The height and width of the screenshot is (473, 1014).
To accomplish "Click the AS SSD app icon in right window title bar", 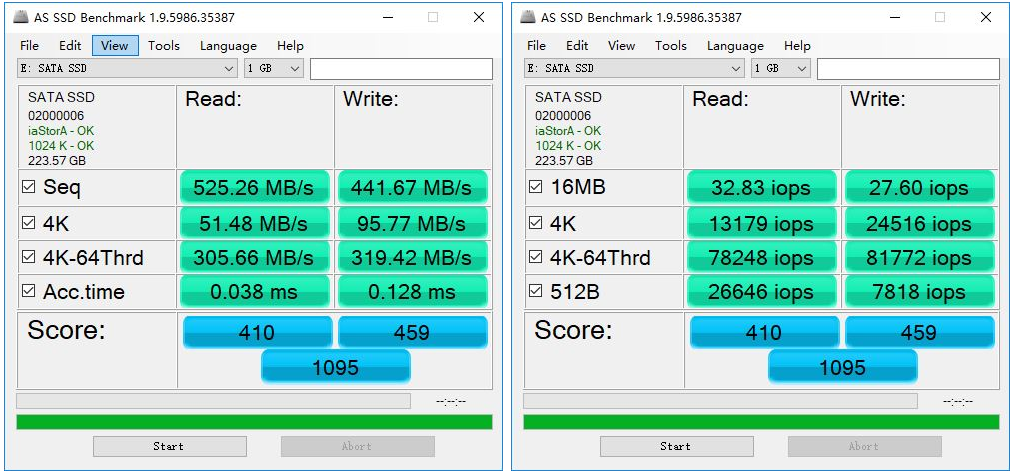I will coord(528,17).
